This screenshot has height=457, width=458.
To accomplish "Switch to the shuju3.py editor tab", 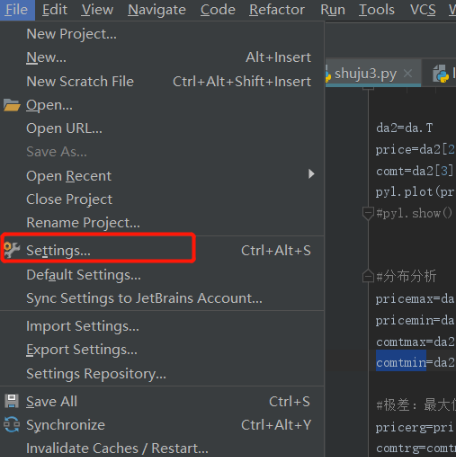I will click(x=366, y=73).
